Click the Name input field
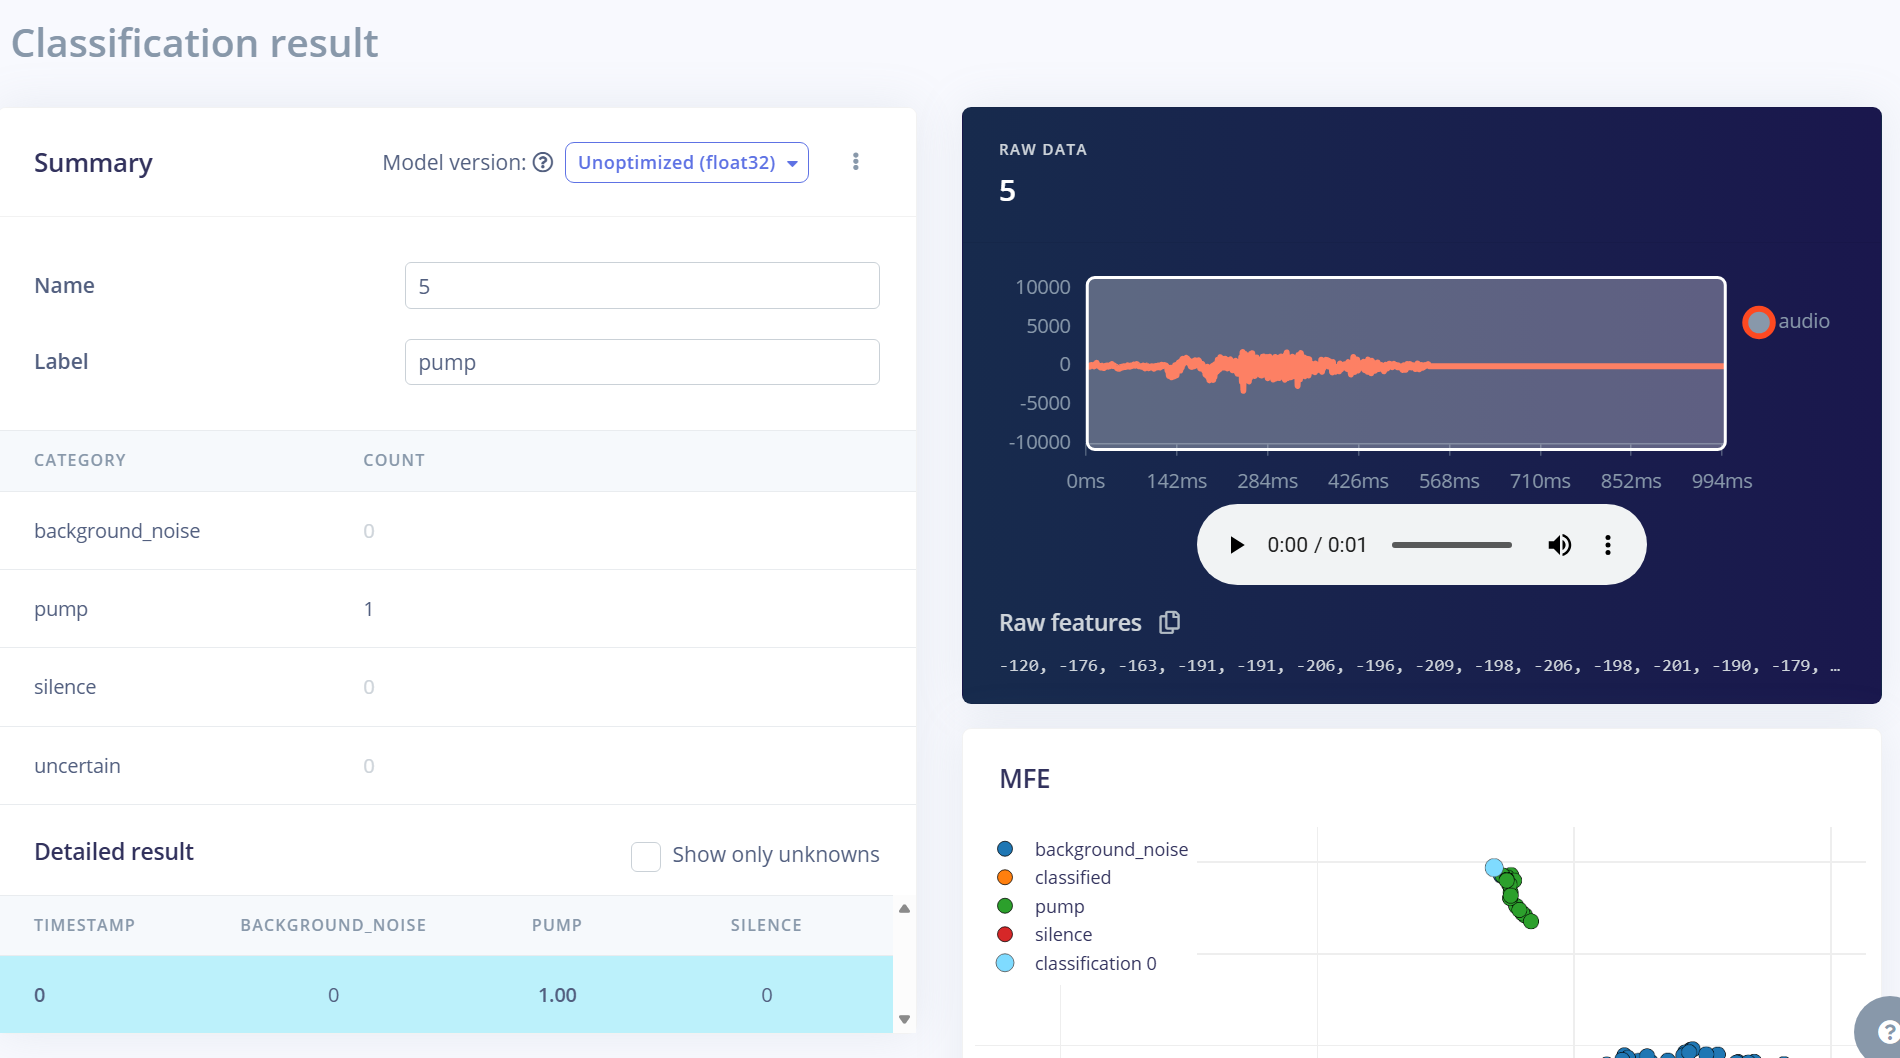Image resolution: width=1900 pixels, height=1058 pixels. pos(642,286)
